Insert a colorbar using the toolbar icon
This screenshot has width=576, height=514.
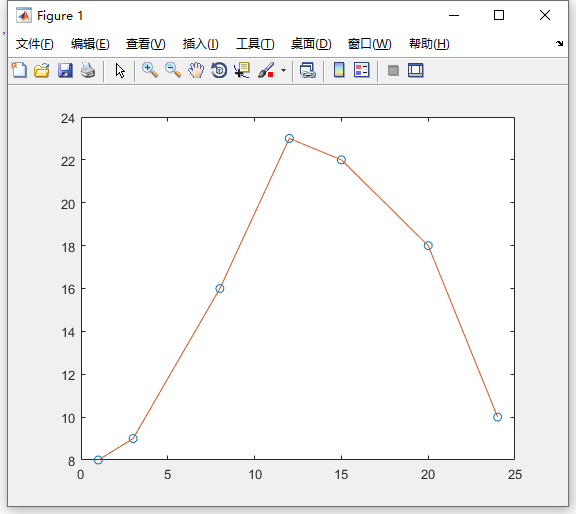tap(339, 70)
